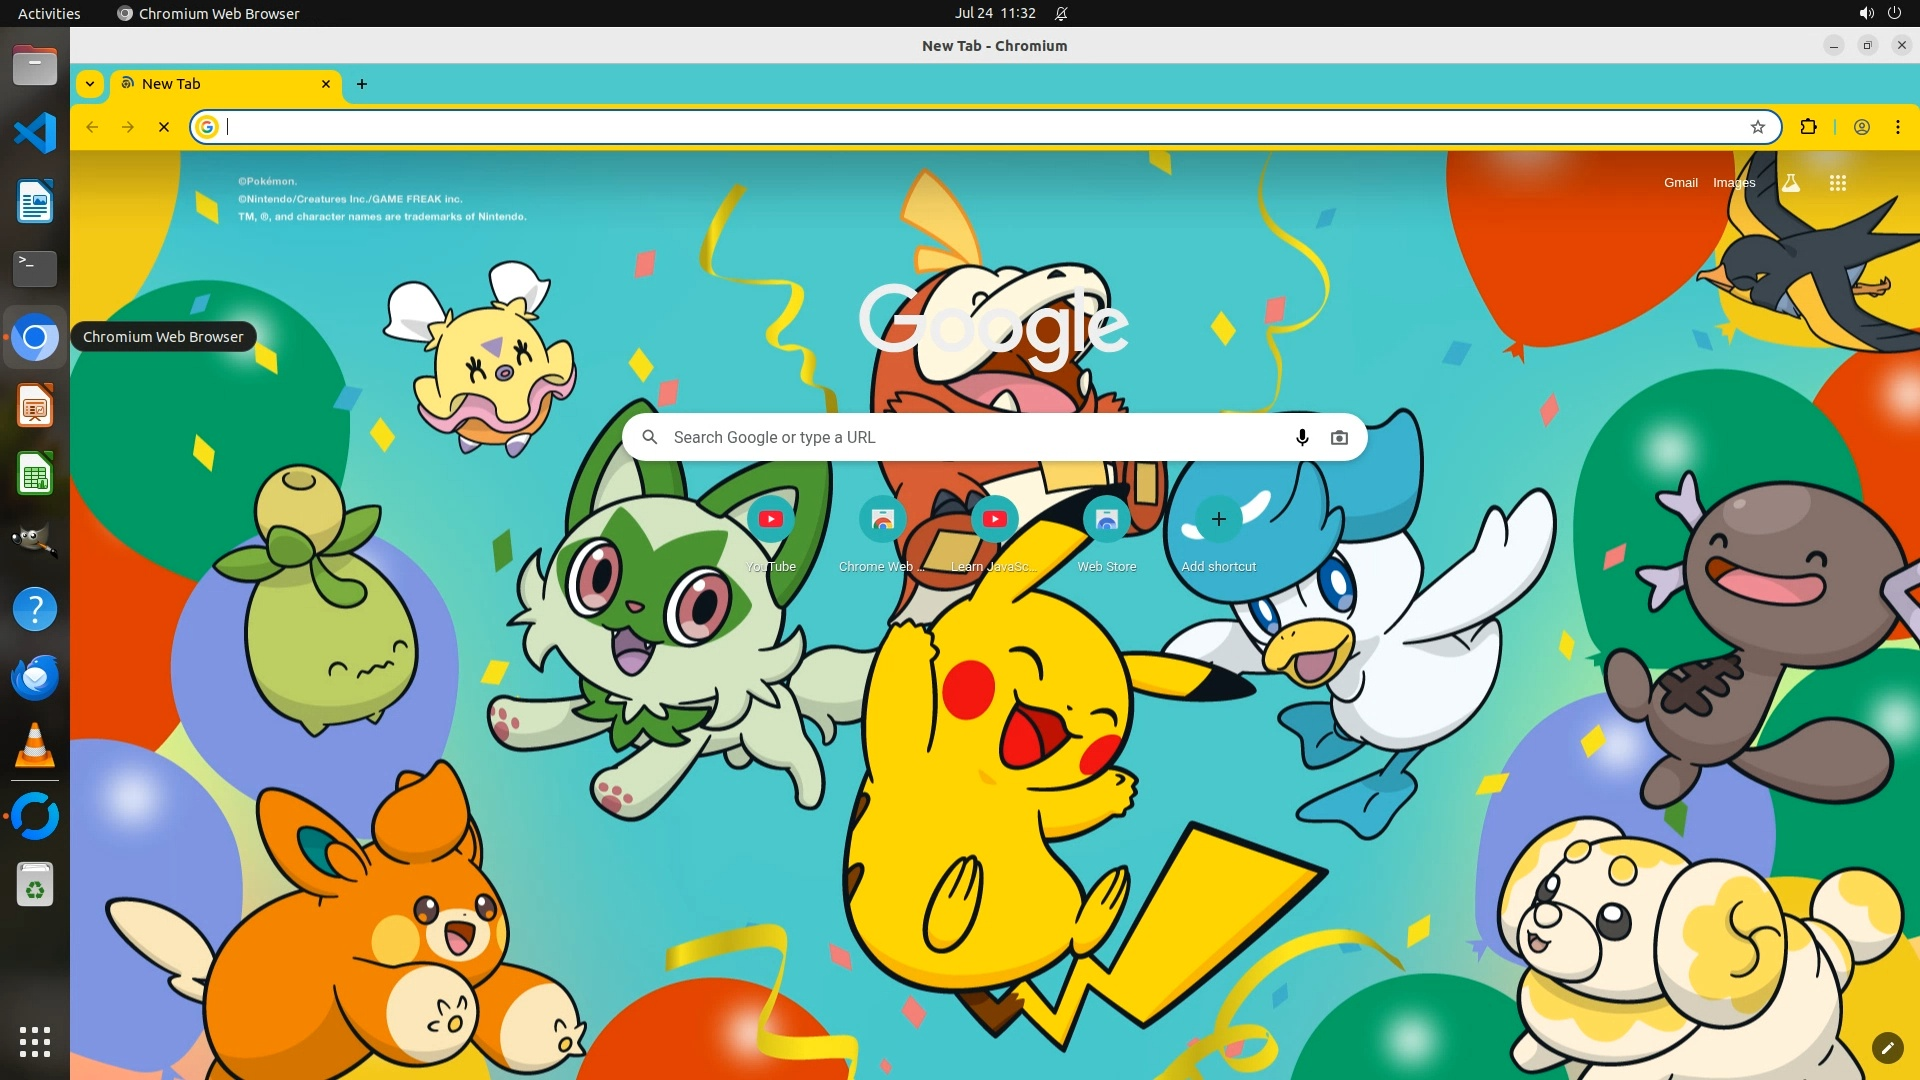
Task: Open the YouTube shortcut
Action: (771, 519)
